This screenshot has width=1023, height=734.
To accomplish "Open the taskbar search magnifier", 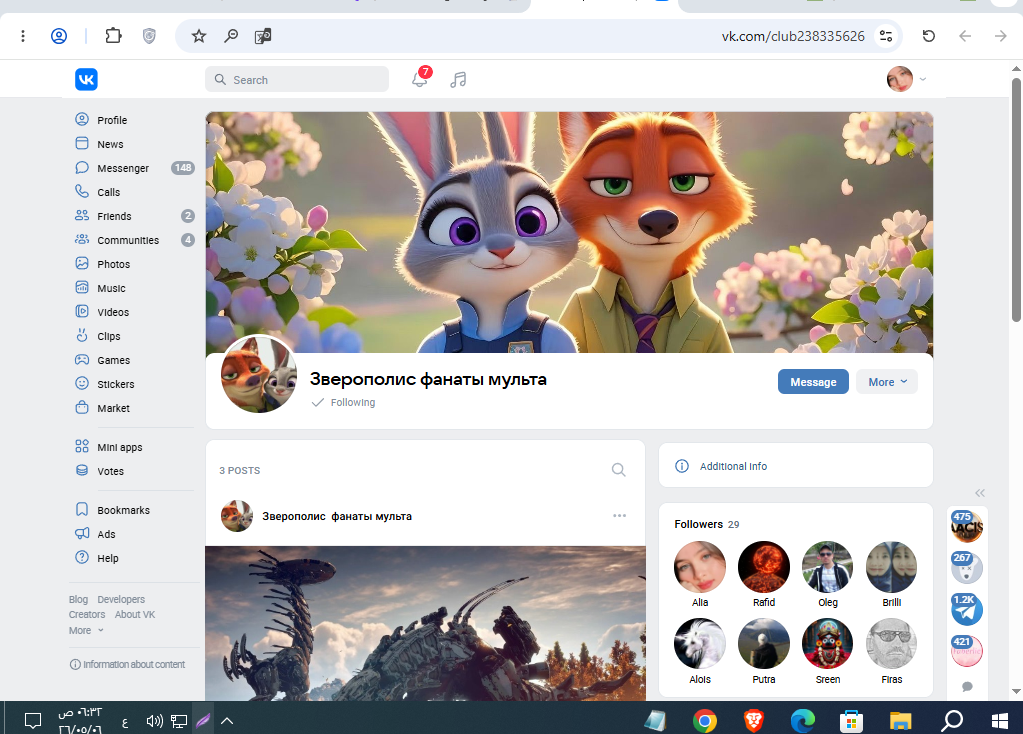I will pos(952,720).
